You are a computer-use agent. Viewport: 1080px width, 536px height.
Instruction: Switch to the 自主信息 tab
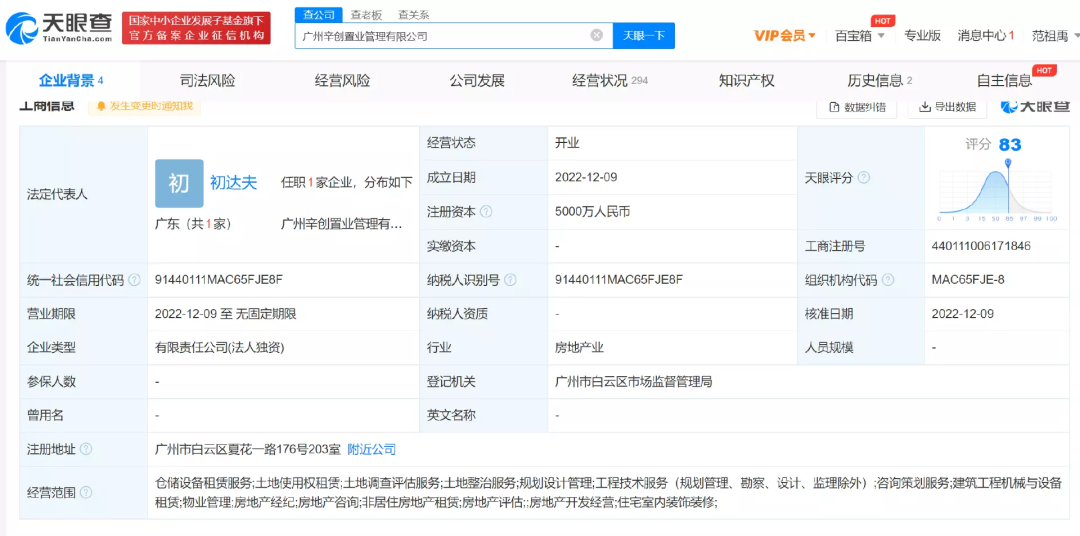tap(1005, 81)
